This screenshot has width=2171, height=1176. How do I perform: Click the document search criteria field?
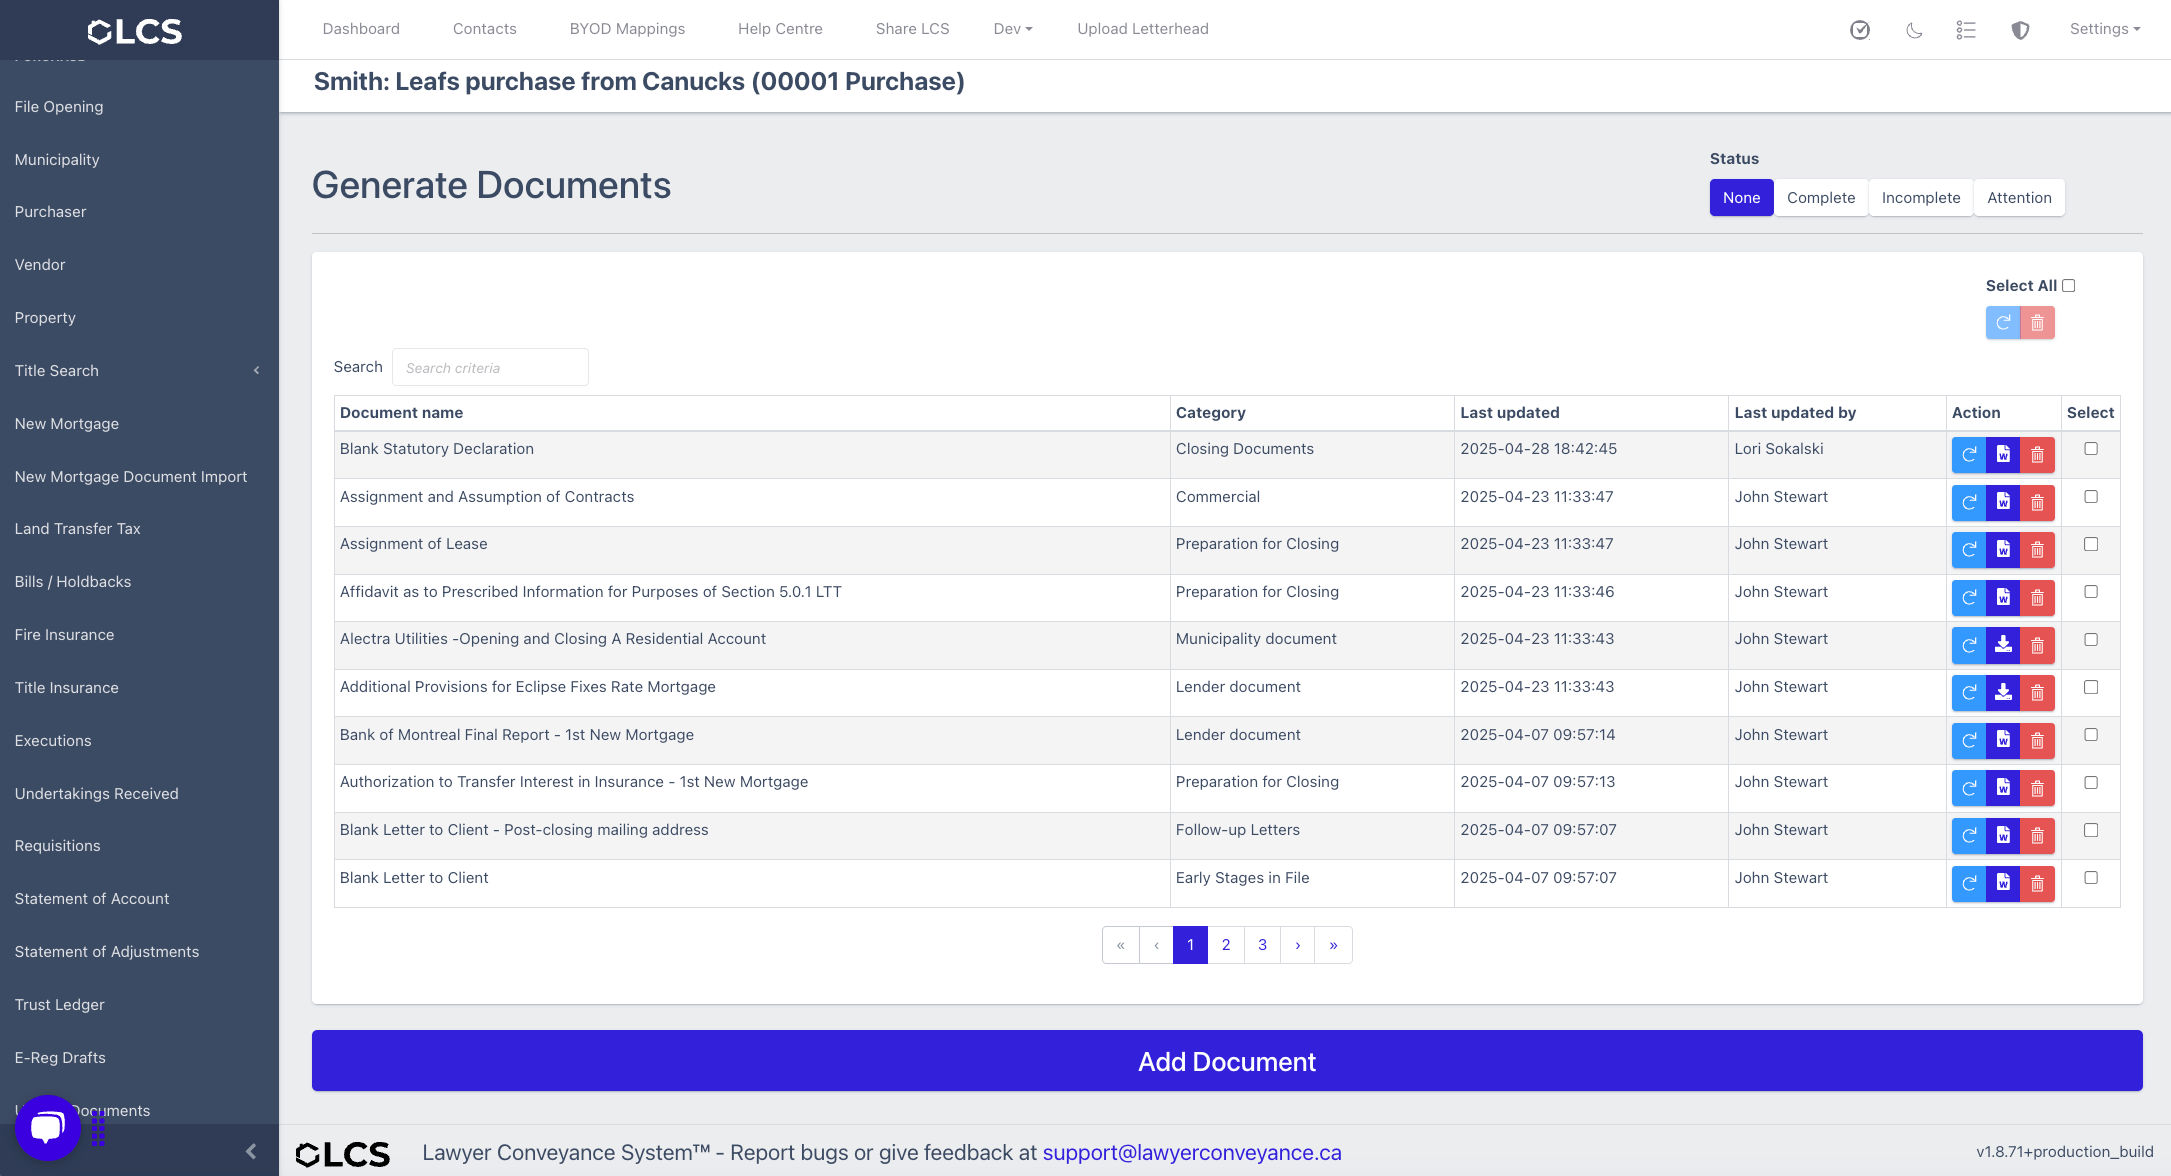tap(490, 367)
